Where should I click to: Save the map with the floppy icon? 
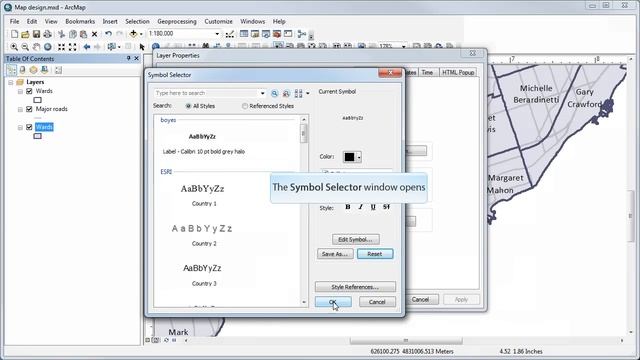[36, 34]
